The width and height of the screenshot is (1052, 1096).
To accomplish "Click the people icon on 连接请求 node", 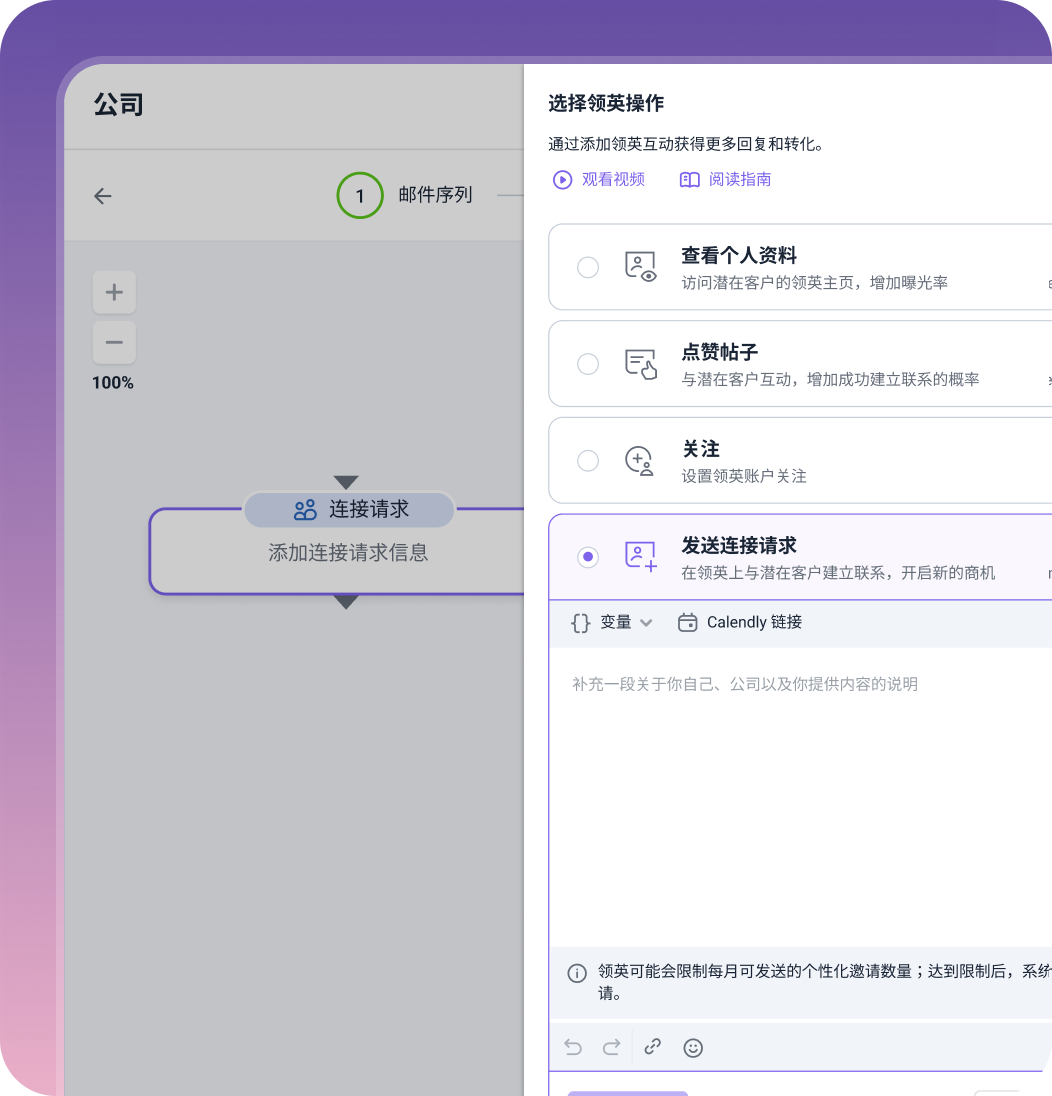I will click(x=305, y=510).
